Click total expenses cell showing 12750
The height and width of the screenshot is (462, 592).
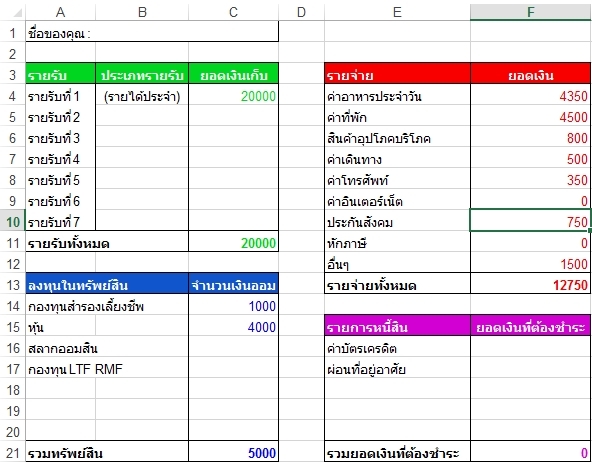530,285
